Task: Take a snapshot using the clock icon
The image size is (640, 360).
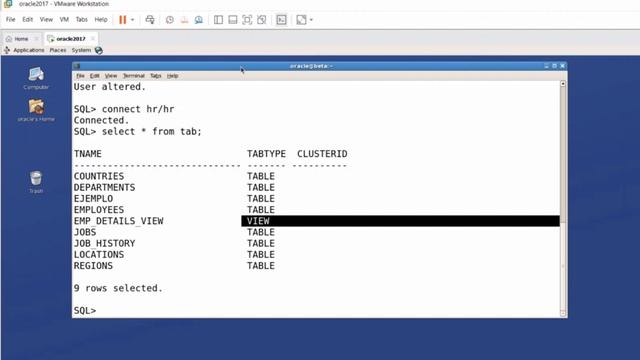Action: pyautogui.click(x=169, y=20)
